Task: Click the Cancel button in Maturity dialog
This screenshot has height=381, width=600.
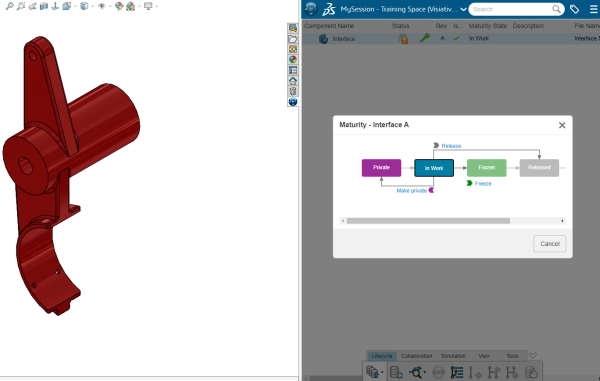Action: pos(549,244)
